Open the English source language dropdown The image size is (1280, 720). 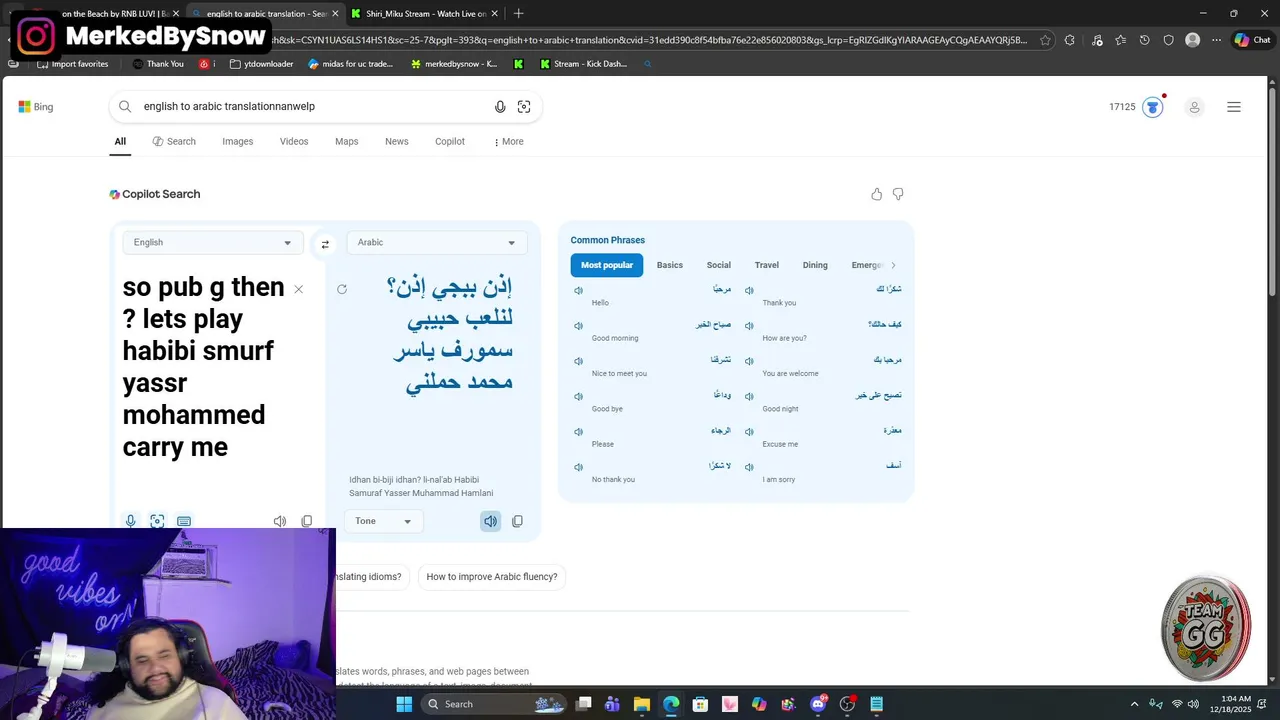click(213, 242)
